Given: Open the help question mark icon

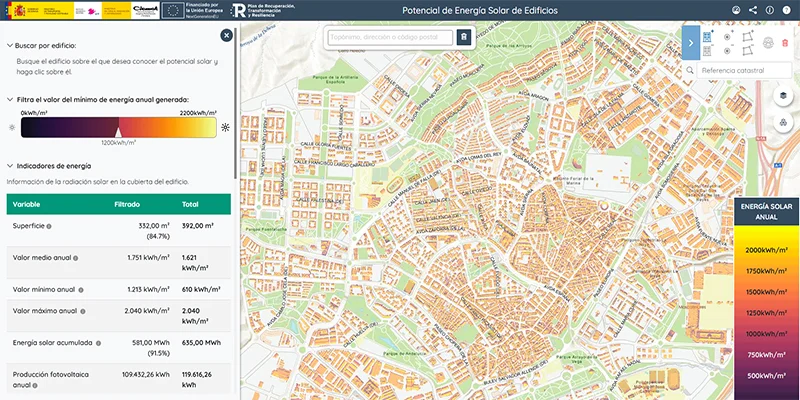Looking at the screenshot, I should tap(786, 10).
